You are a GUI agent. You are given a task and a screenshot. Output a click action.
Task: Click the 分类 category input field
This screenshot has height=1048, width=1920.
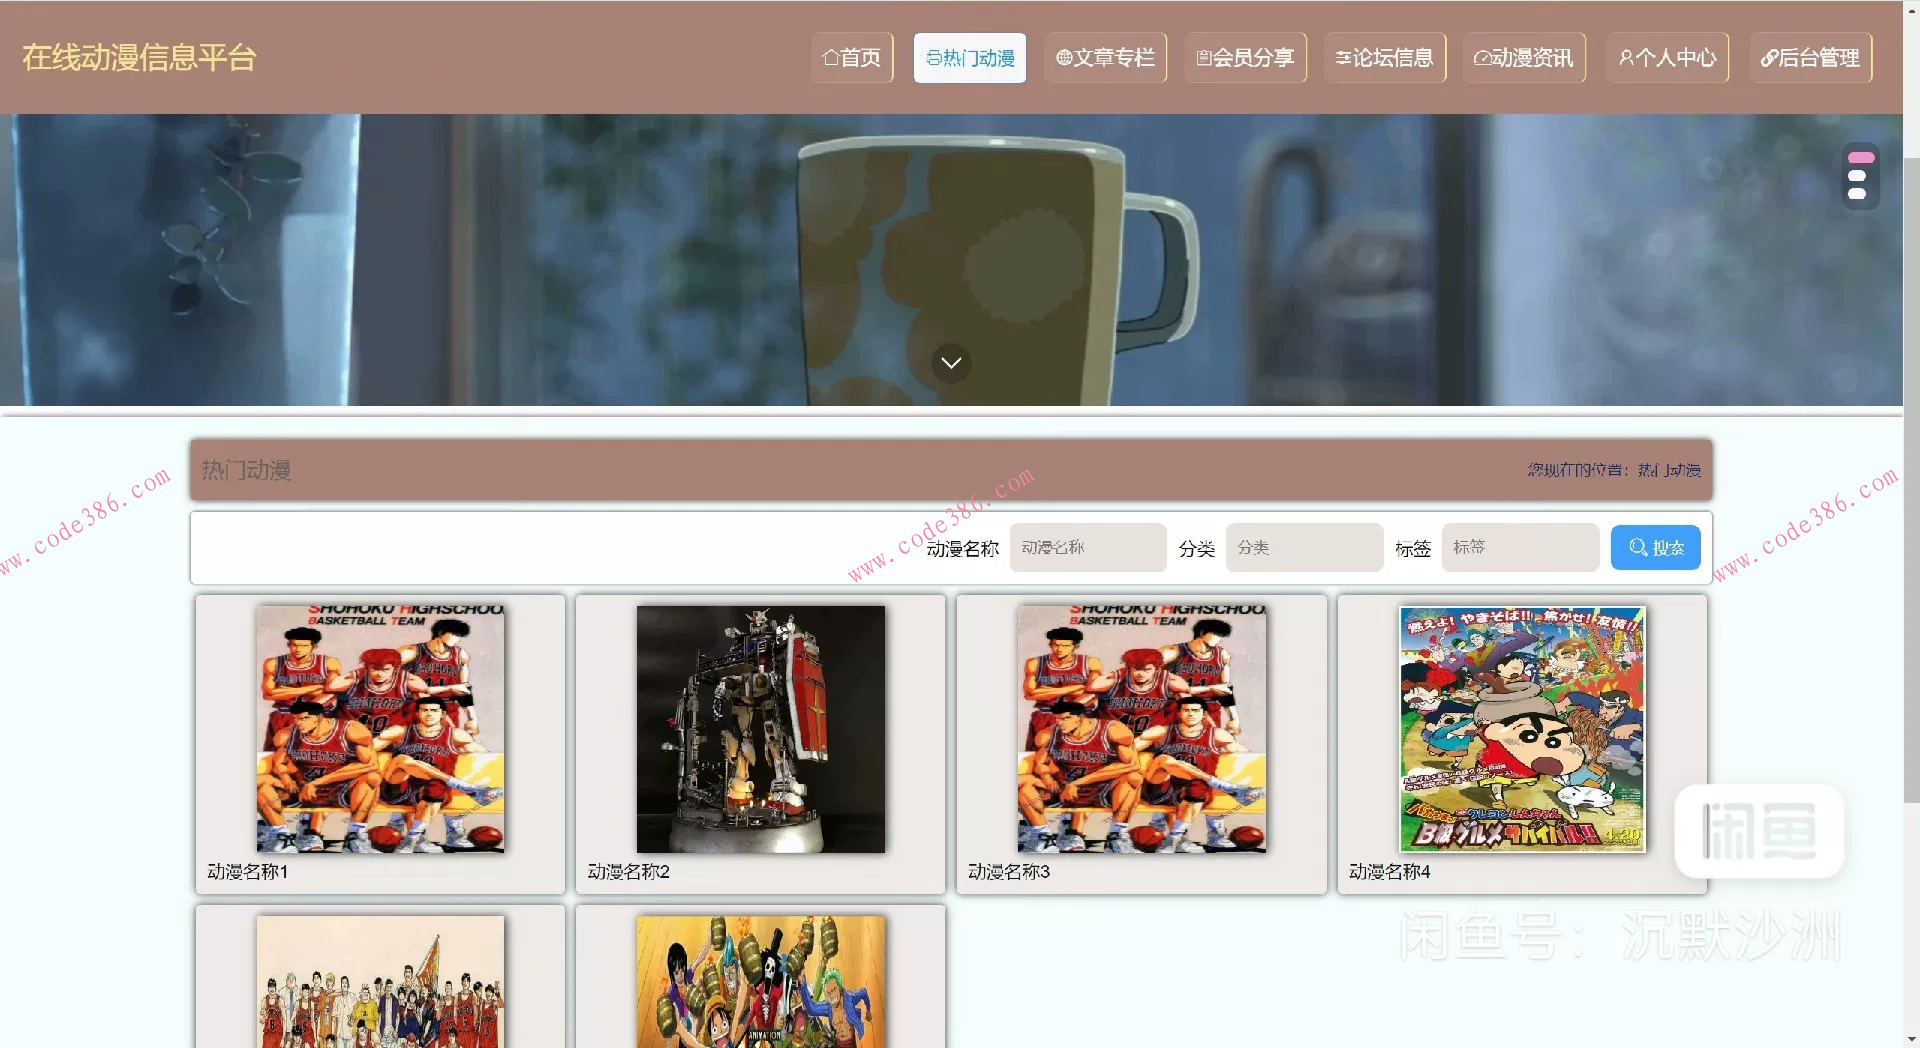click(x=1304, y=548)
